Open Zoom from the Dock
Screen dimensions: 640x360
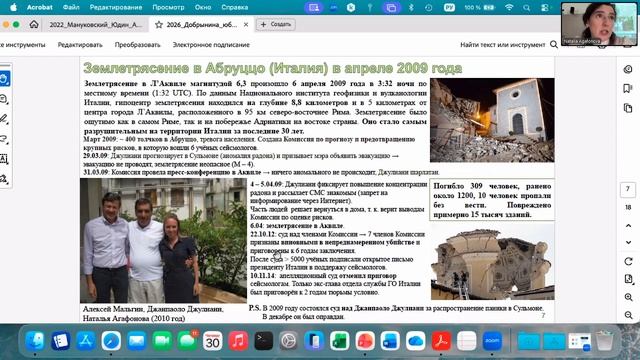(492, 341)
